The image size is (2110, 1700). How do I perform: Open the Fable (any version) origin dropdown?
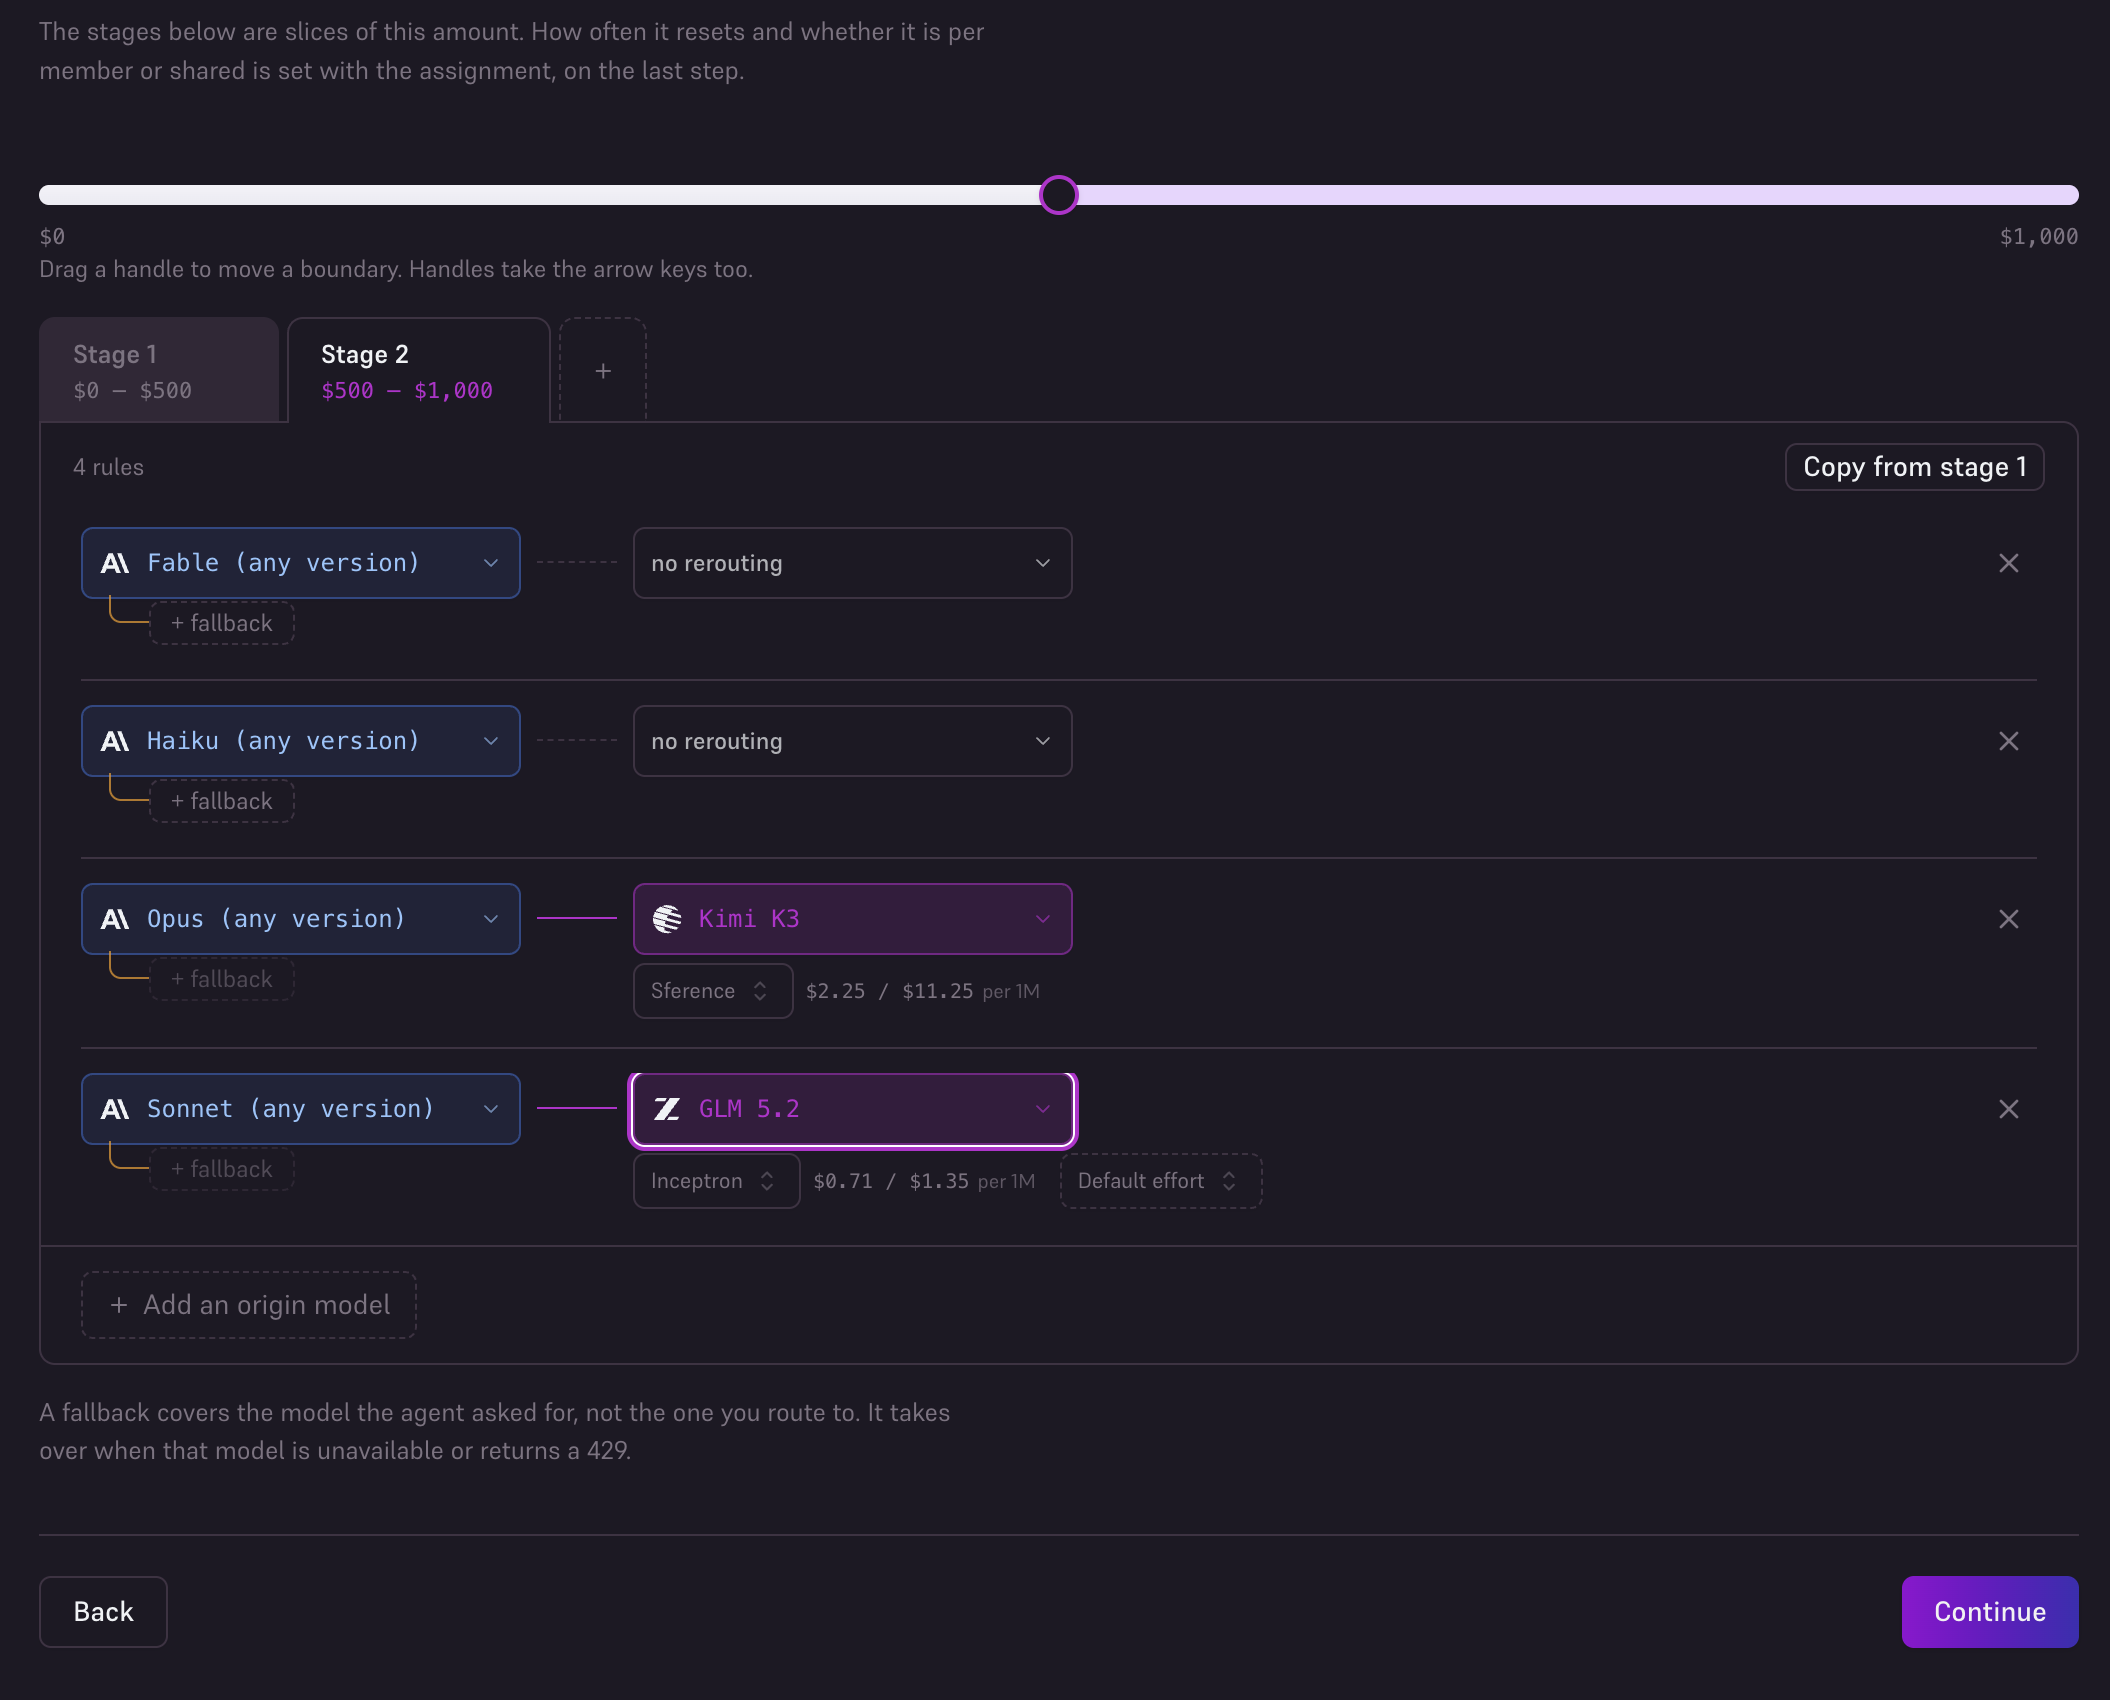[x=301, y=563]
